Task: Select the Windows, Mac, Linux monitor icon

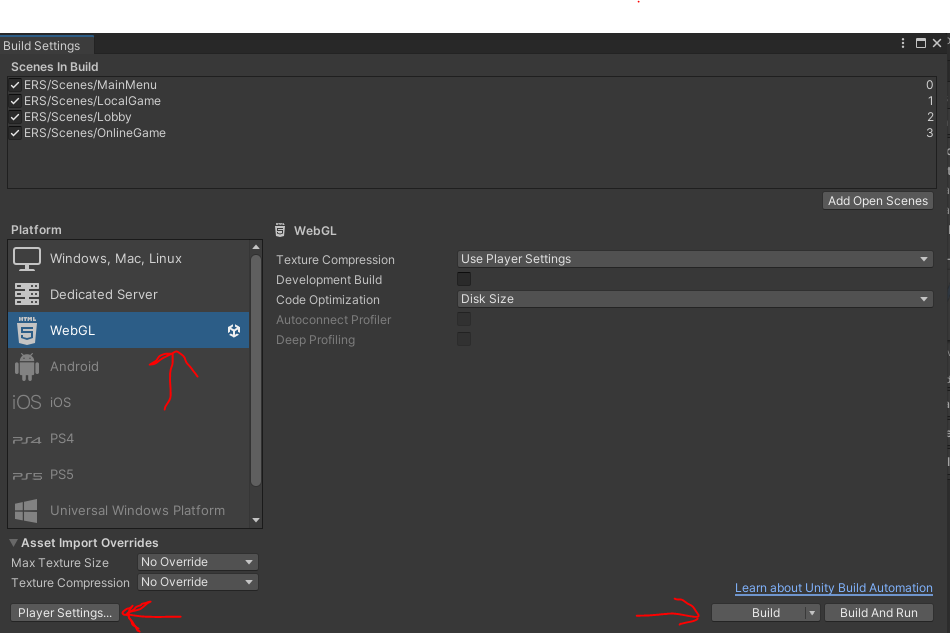Action: pos(27,259)
